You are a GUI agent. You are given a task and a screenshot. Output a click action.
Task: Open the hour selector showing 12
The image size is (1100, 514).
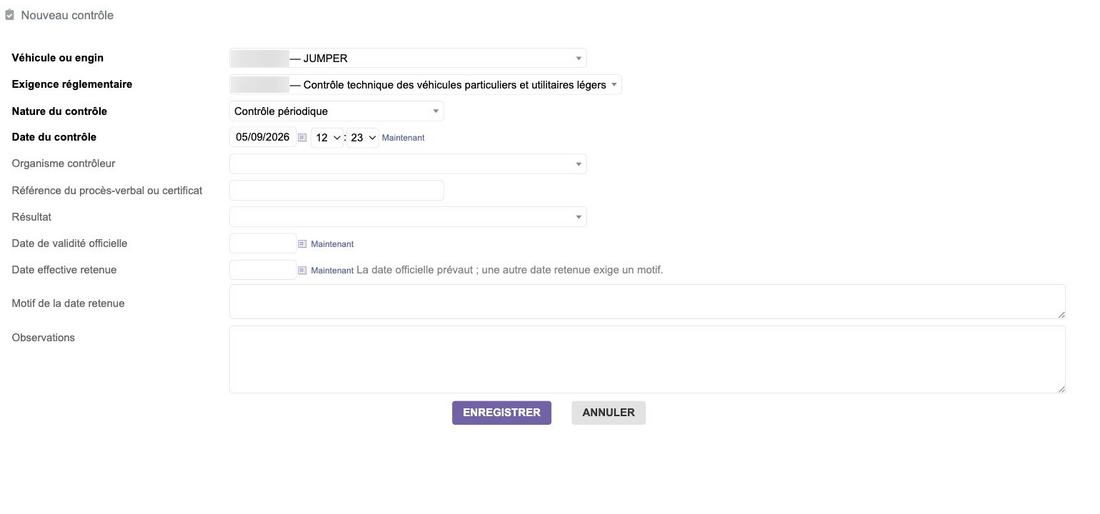pos(328,138)
